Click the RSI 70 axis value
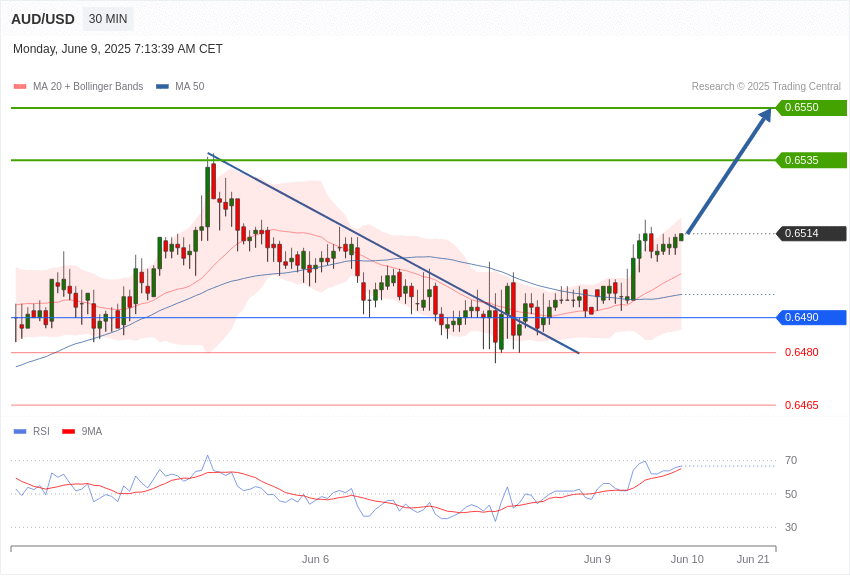Screen dimensions: 850x576 791,461
